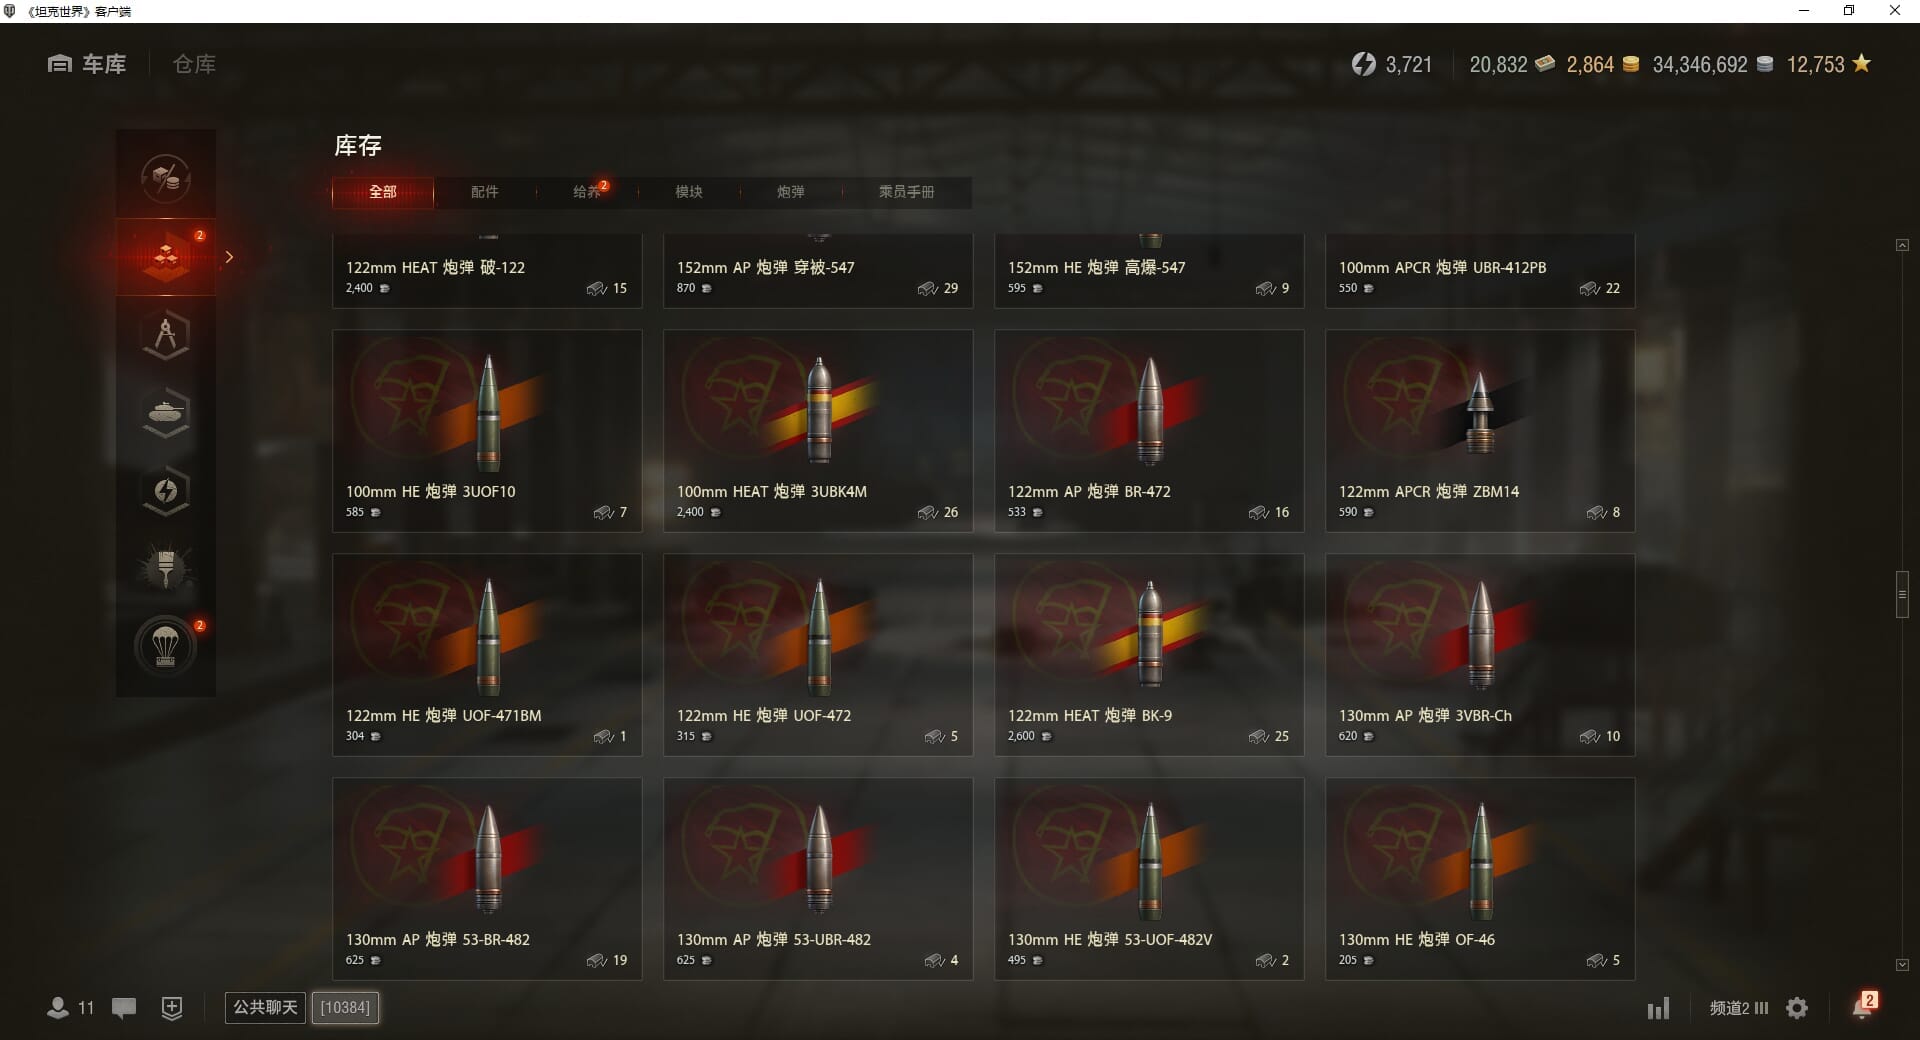Open the 乘员手册 tab
This screenshot has height=1040, width=1920.
tap(906, 192)
